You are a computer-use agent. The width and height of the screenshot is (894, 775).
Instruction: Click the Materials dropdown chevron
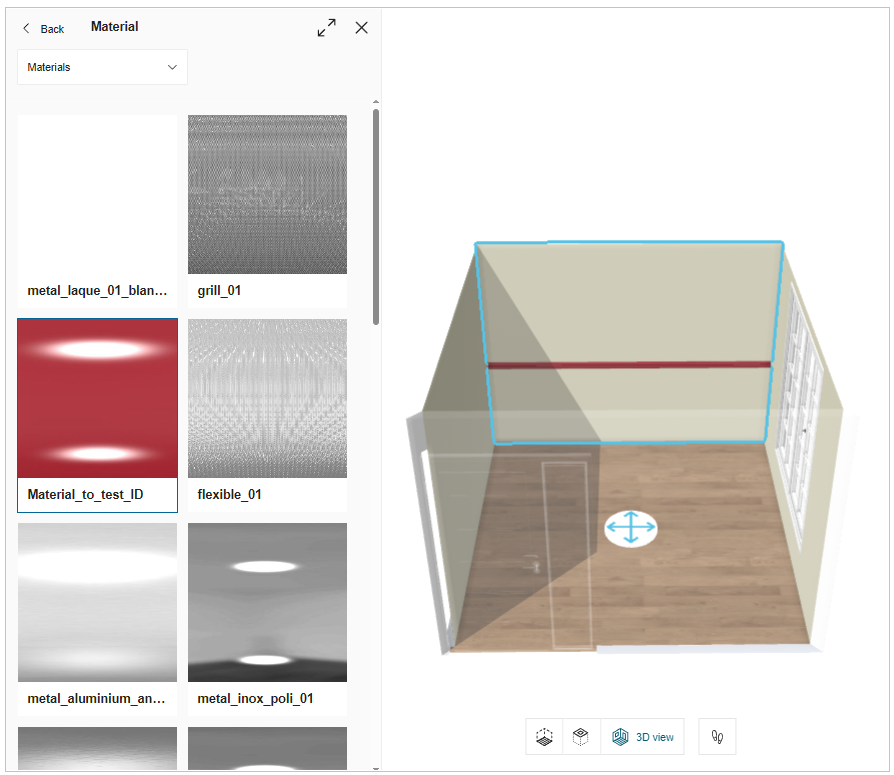click(x=170, y=67)
